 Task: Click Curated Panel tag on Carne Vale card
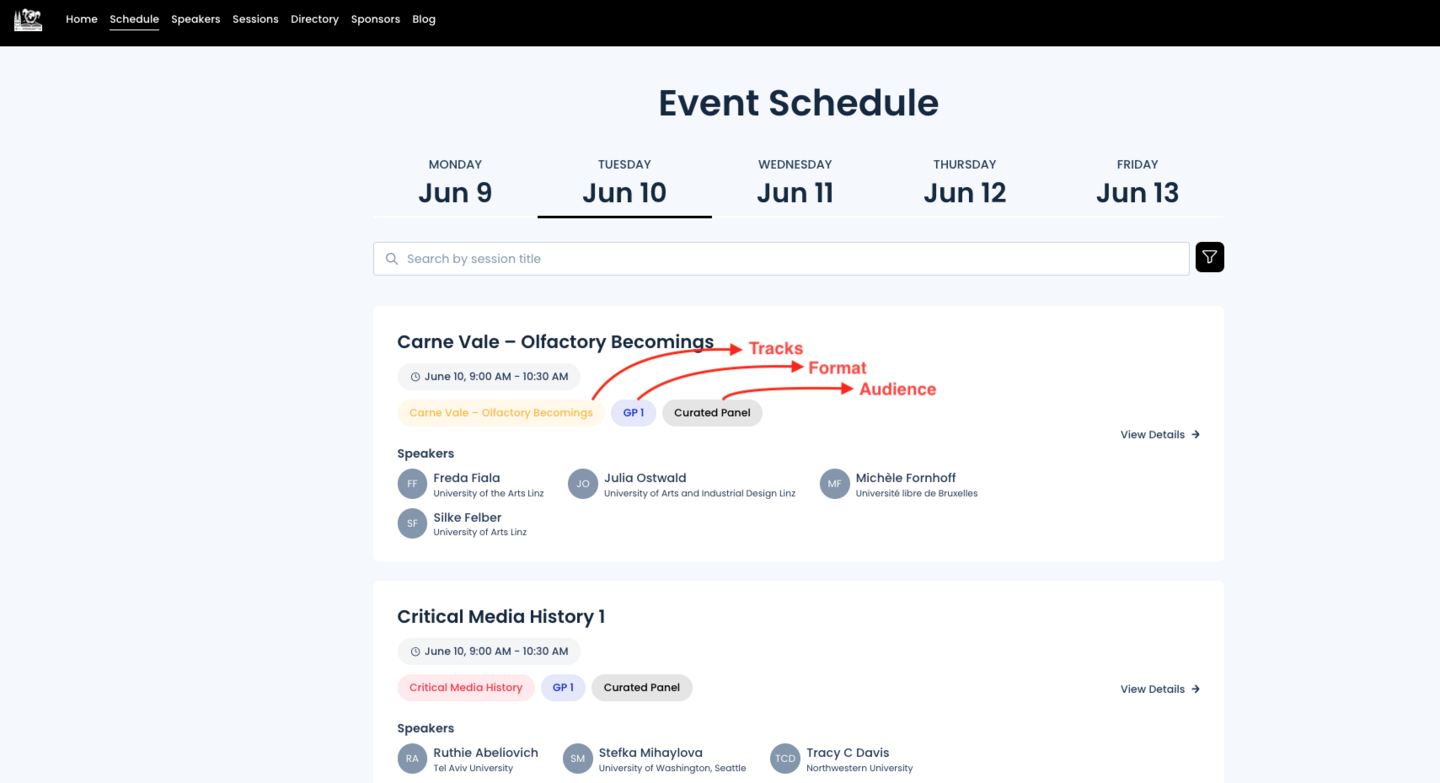712,413
